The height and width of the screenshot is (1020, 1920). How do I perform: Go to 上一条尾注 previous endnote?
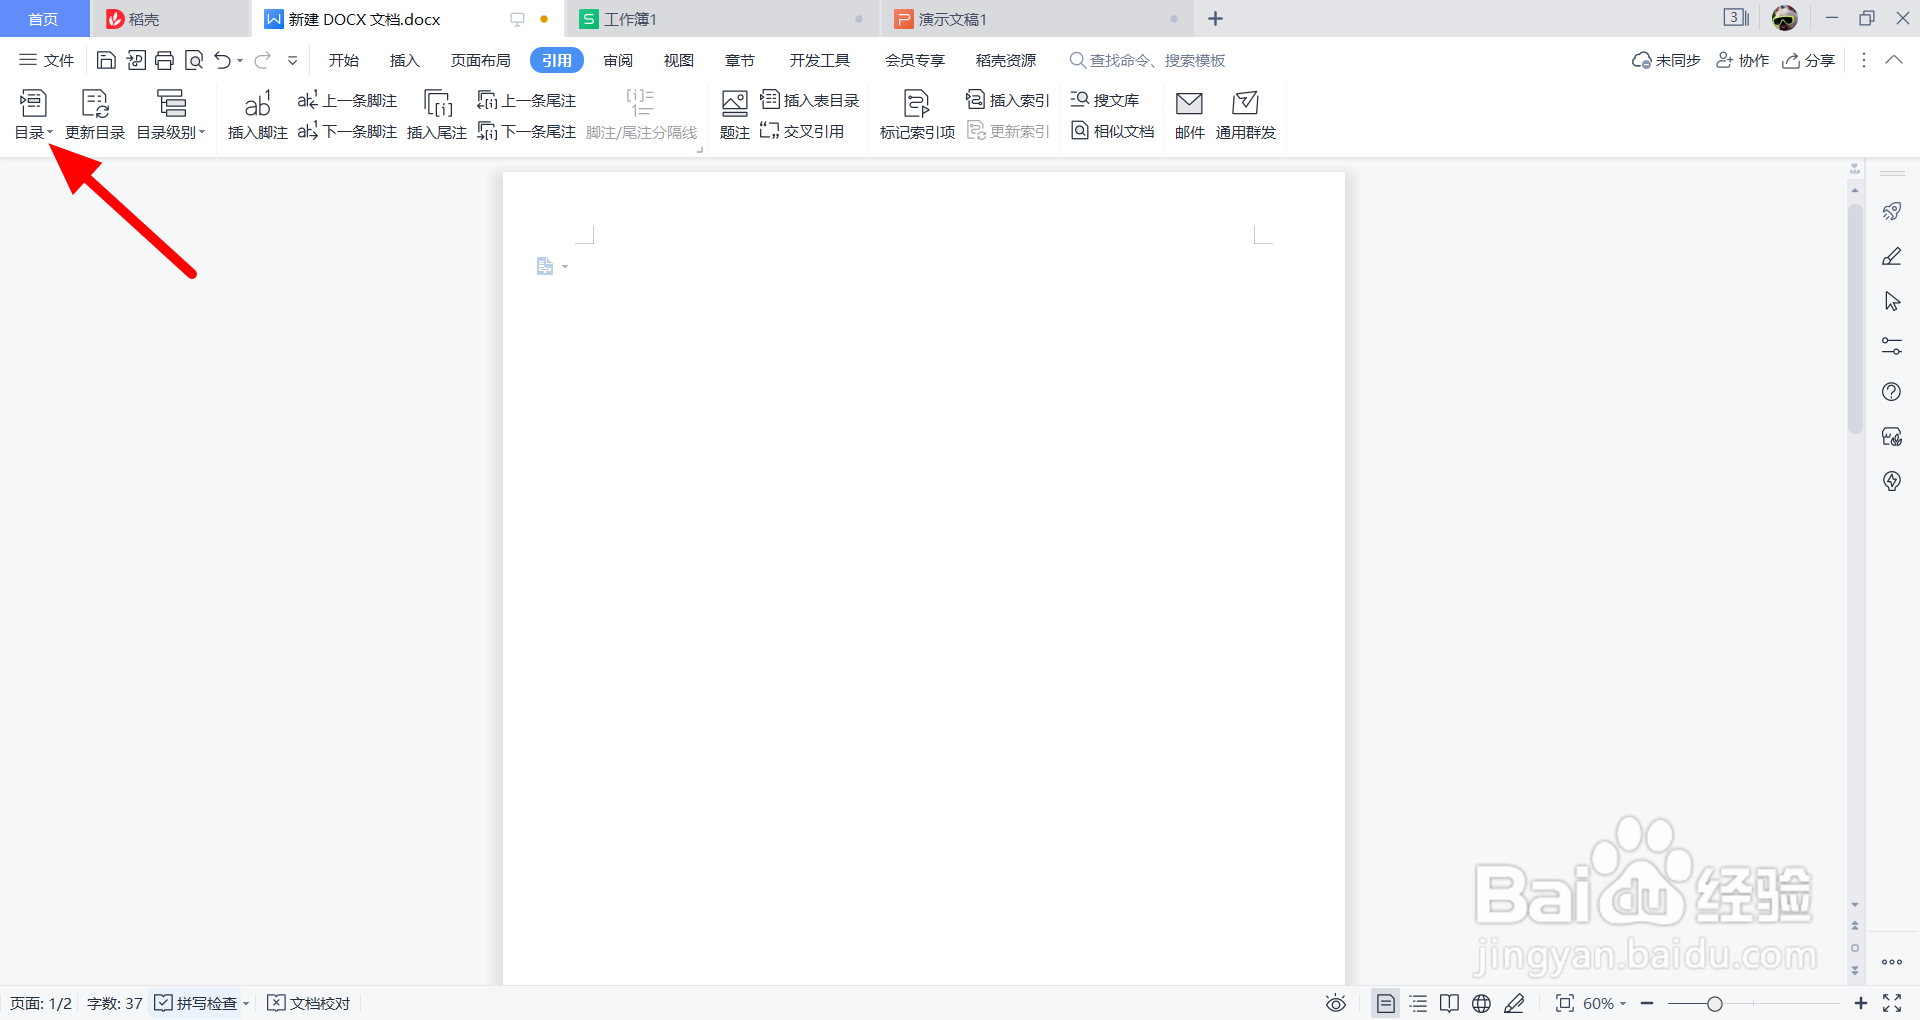527,100
